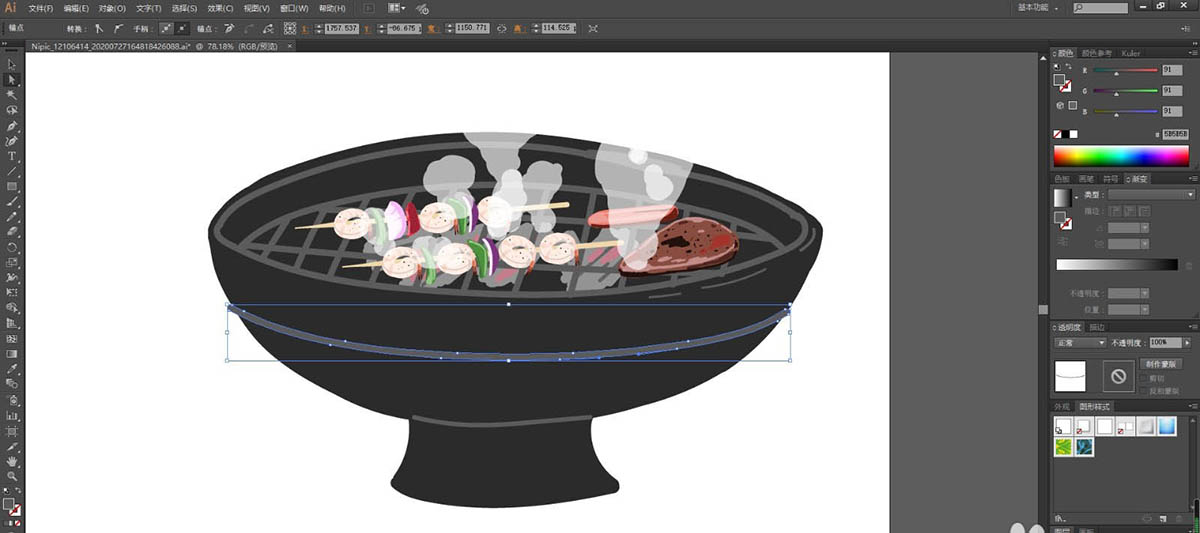Select the Magic Wand tool
1200x533 pixels.
pos(12,94)
